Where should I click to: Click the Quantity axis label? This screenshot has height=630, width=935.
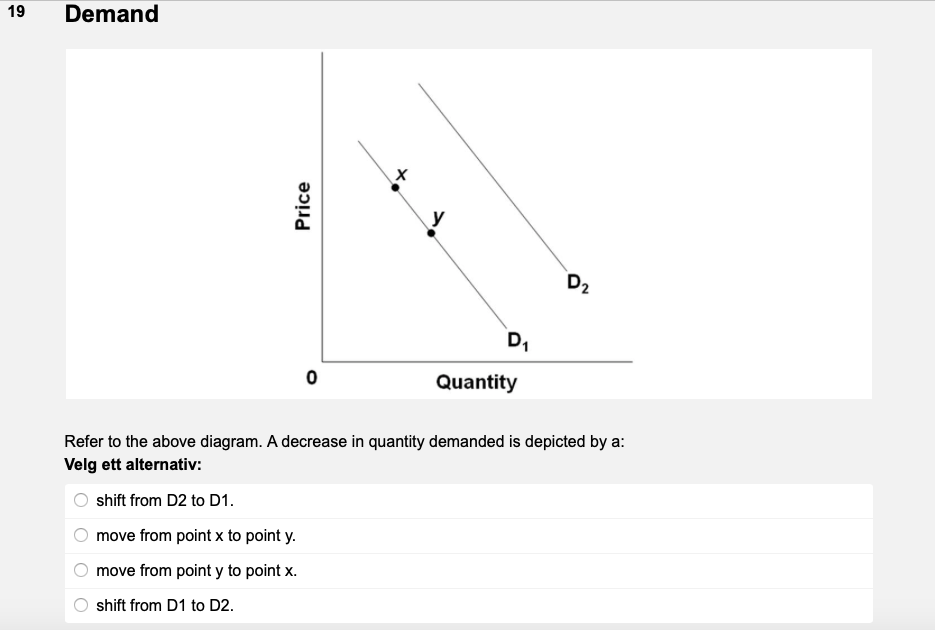tap(476, 382)
